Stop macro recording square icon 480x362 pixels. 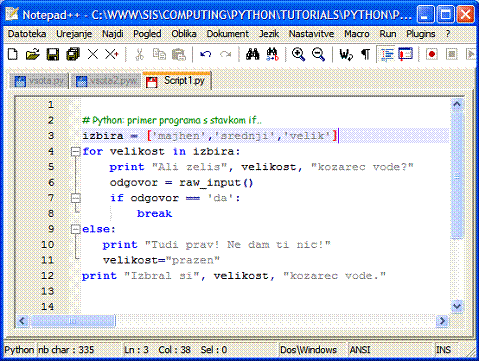tap(452, 54)
